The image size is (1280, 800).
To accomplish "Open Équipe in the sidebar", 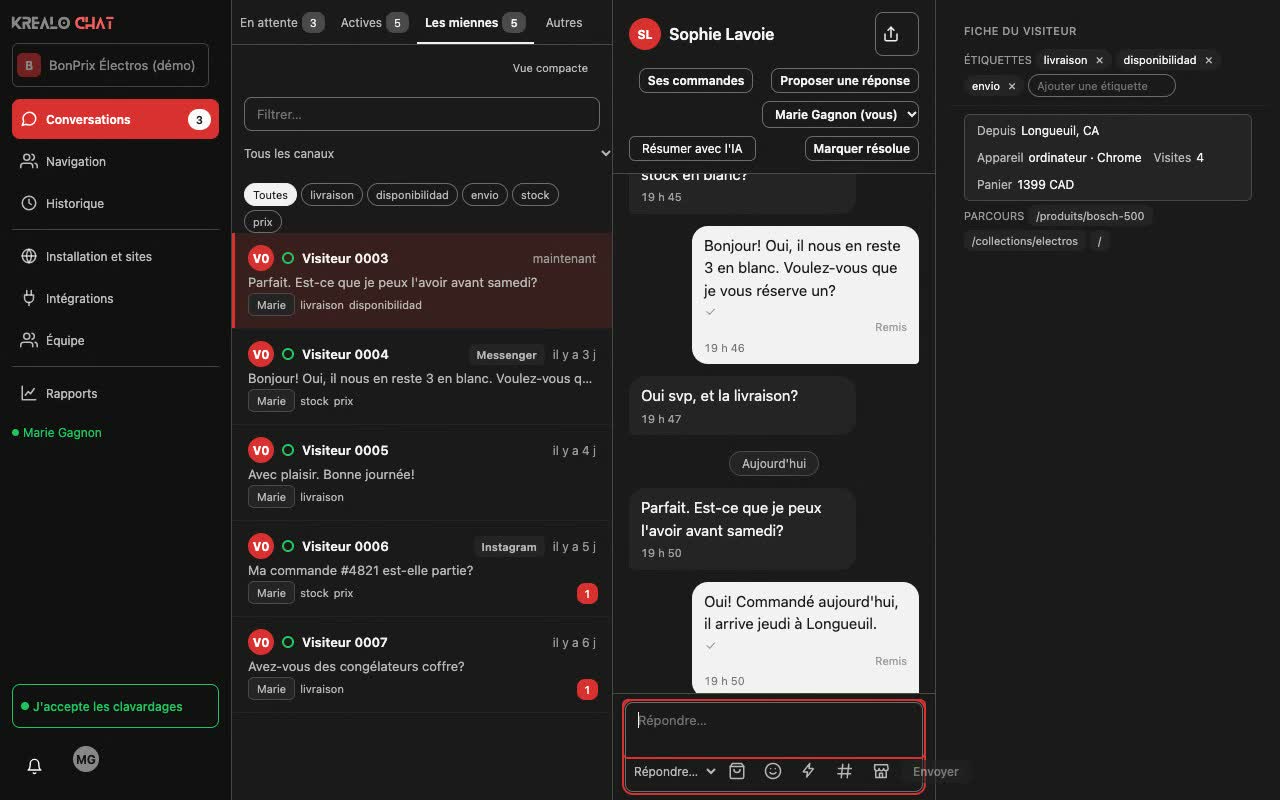I will pos(115,340).
